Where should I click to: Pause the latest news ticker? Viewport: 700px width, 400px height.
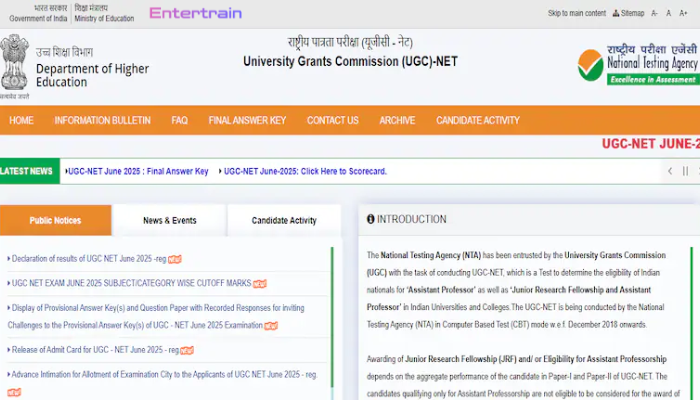click(685, 171)
